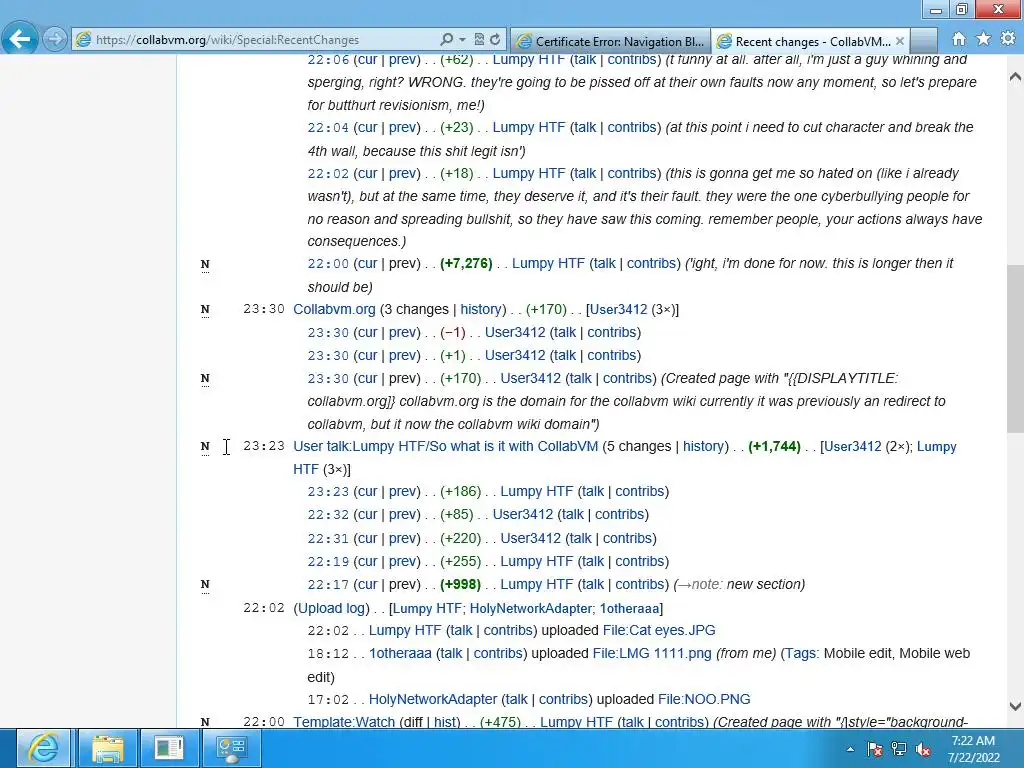The image size is (1024, 768).
Task: Refresh the page with reload icon
Action: pyautogui.click(x=495, y=39)
